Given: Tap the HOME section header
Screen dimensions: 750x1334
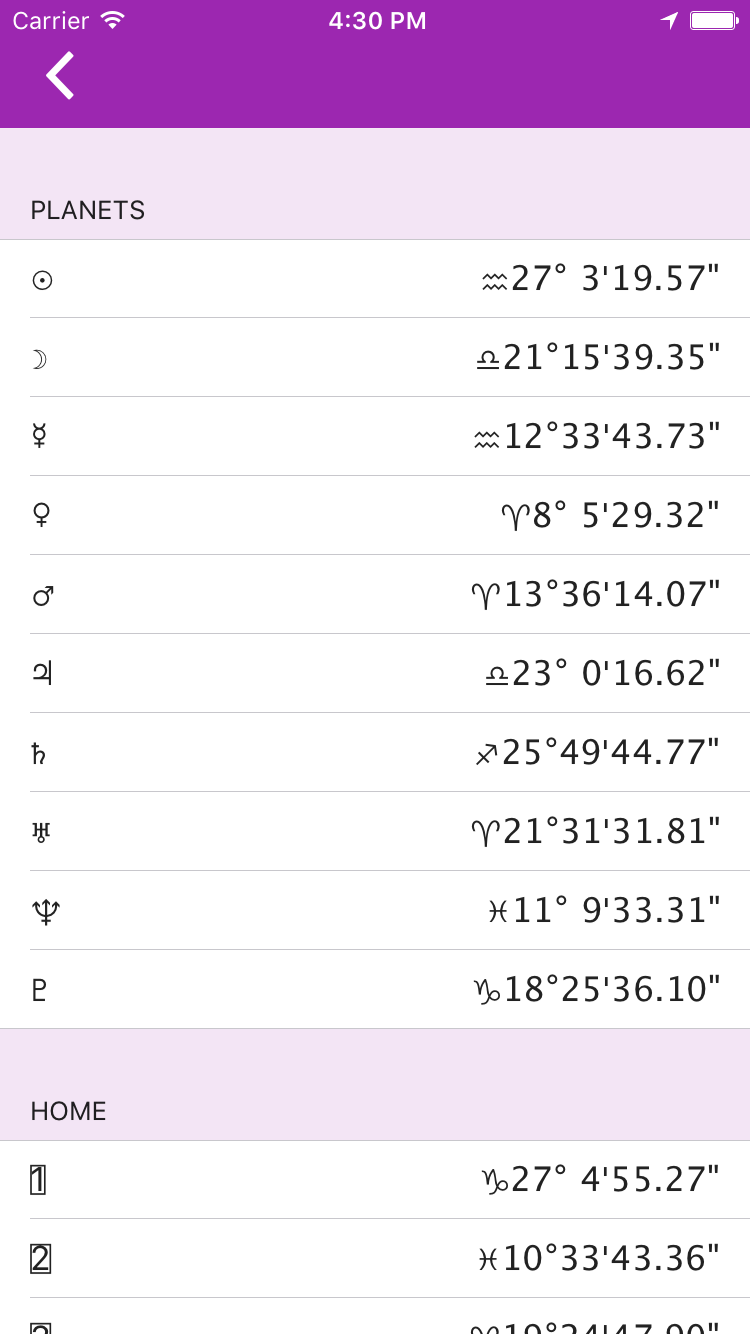Looking at the screenshot, I should pyautogui.click(x=67, y=1110).
